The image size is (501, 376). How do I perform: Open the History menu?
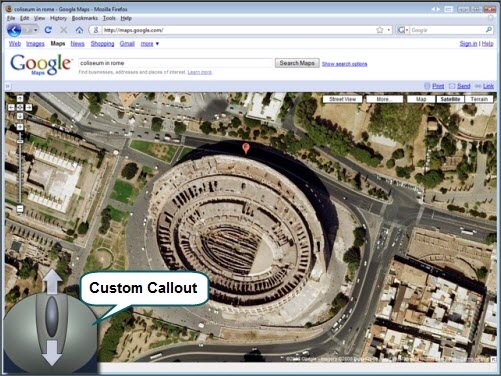(x=58, y=18)
